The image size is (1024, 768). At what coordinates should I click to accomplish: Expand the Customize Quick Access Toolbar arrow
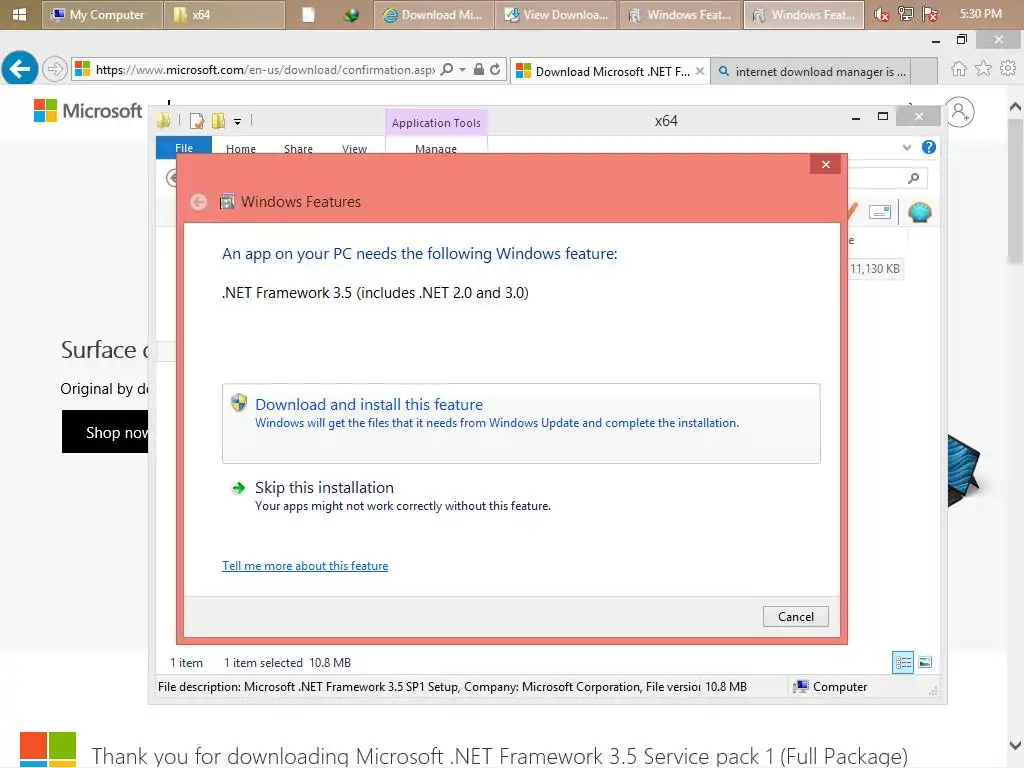[x=238, y=121]
